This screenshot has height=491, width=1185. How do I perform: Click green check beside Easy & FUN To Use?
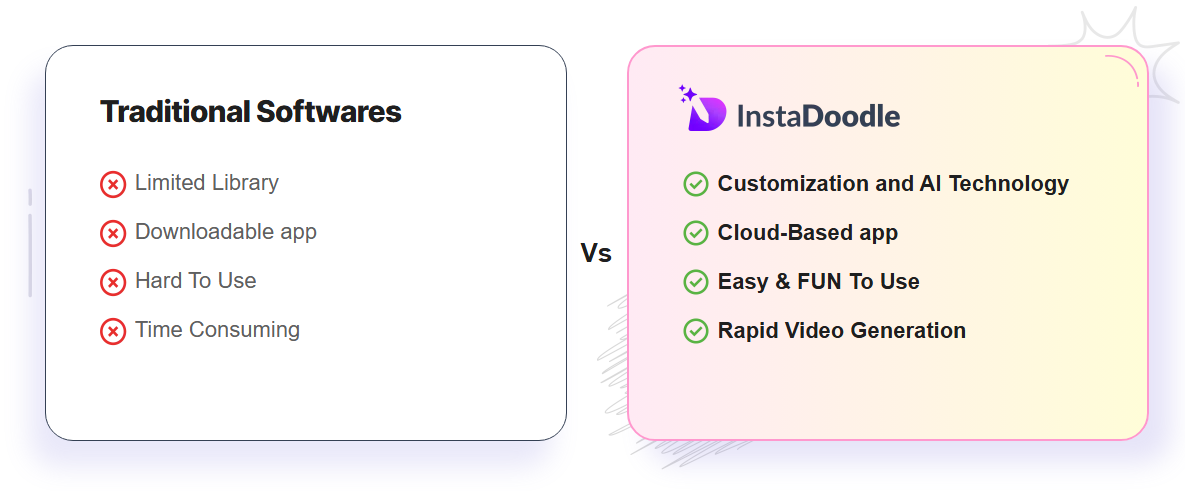click(696, 282)
